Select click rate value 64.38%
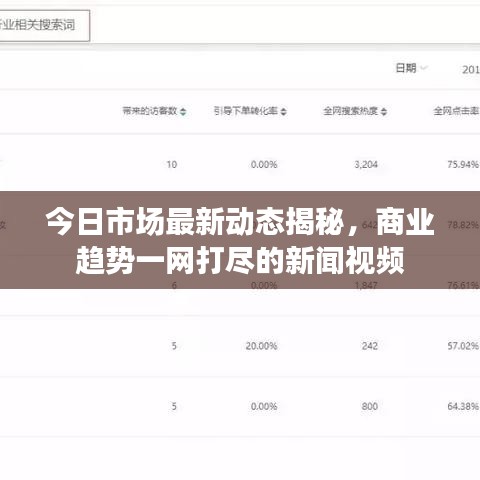 click(x=463, y=406)
